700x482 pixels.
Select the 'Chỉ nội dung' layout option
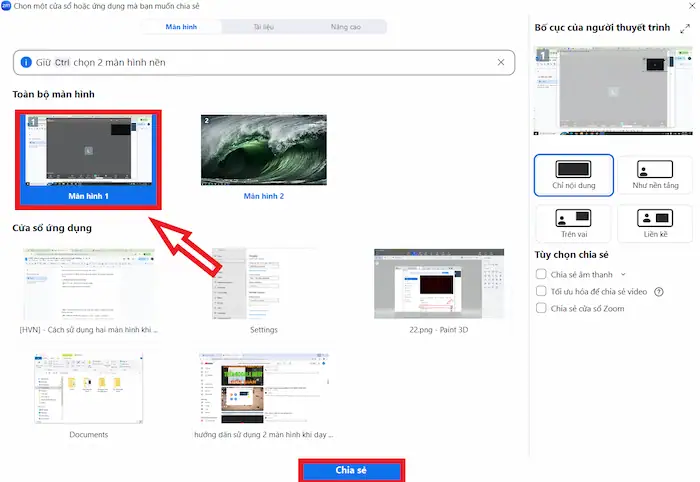click(x=573, y=175)
